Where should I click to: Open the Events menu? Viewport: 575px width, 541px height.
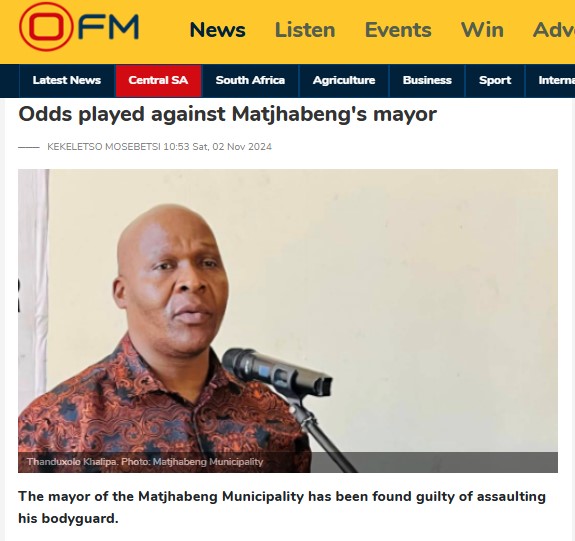398,30
